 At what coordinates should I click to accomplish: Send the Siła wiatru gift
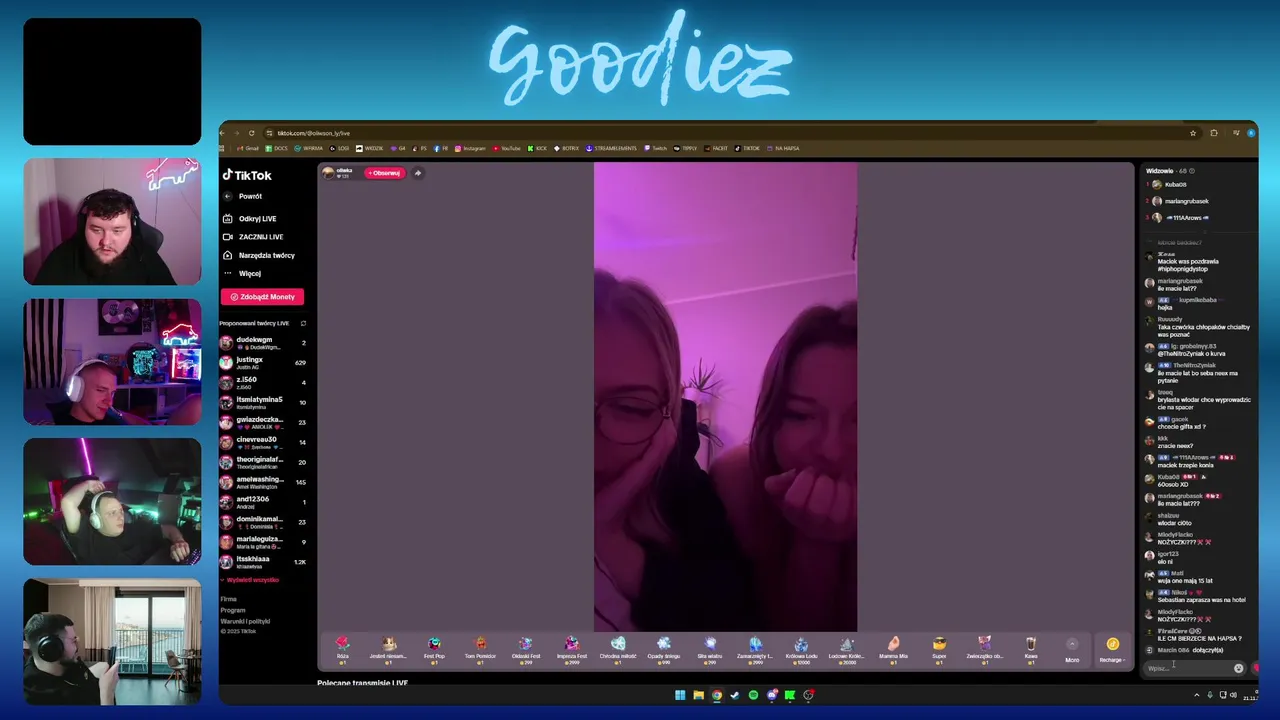tap(710, 648)
